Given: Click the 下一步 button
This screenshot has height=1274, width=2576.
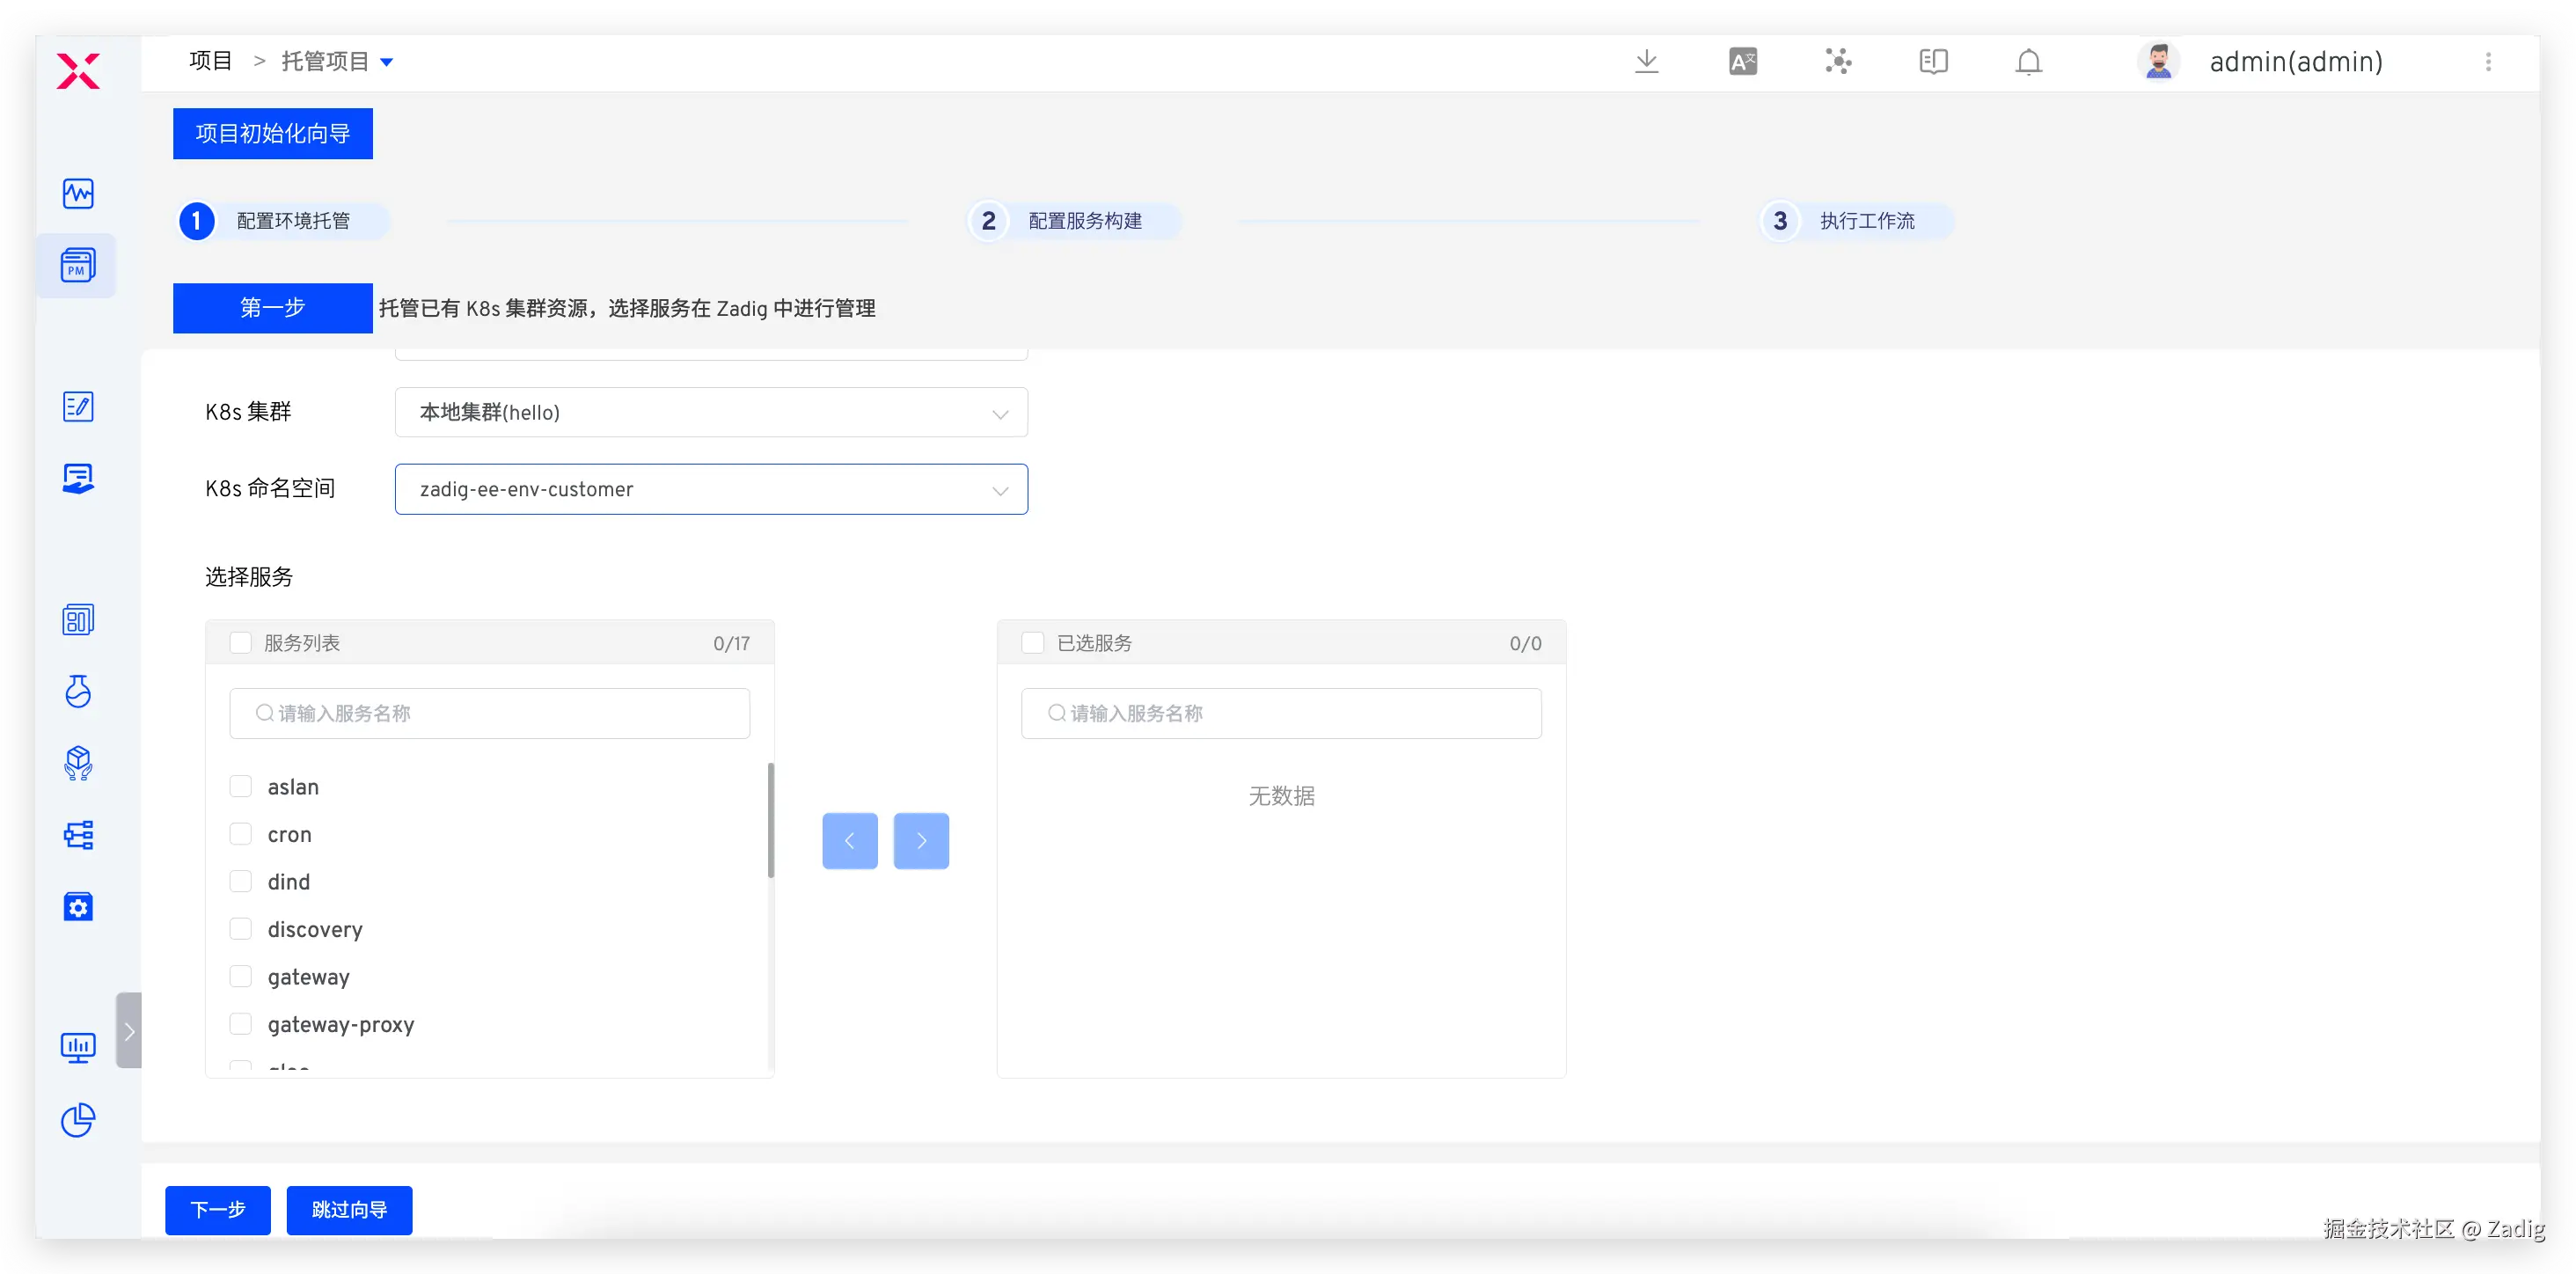Looking at the screenshot, I should click(218, 1210).
